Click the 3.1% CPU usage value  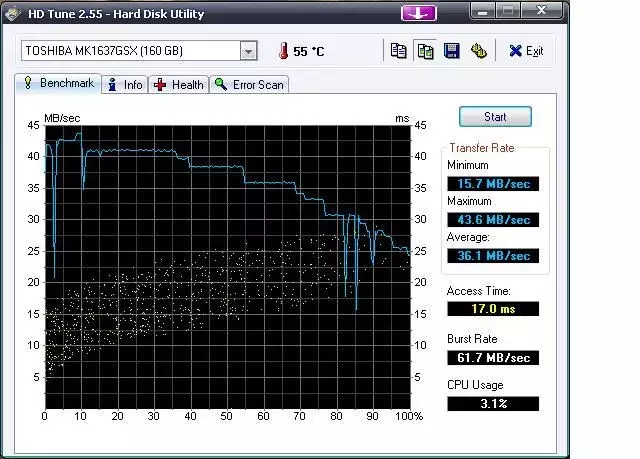tap(493, 404)
